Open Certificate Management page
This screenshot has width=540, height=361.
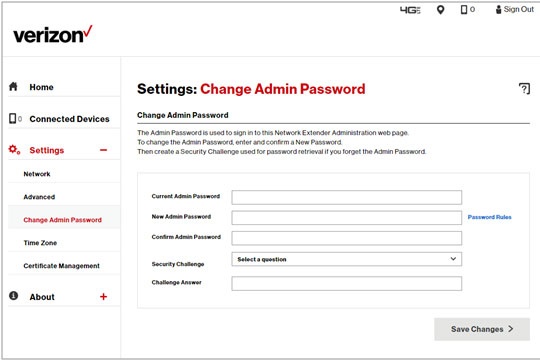coord(61,266)
